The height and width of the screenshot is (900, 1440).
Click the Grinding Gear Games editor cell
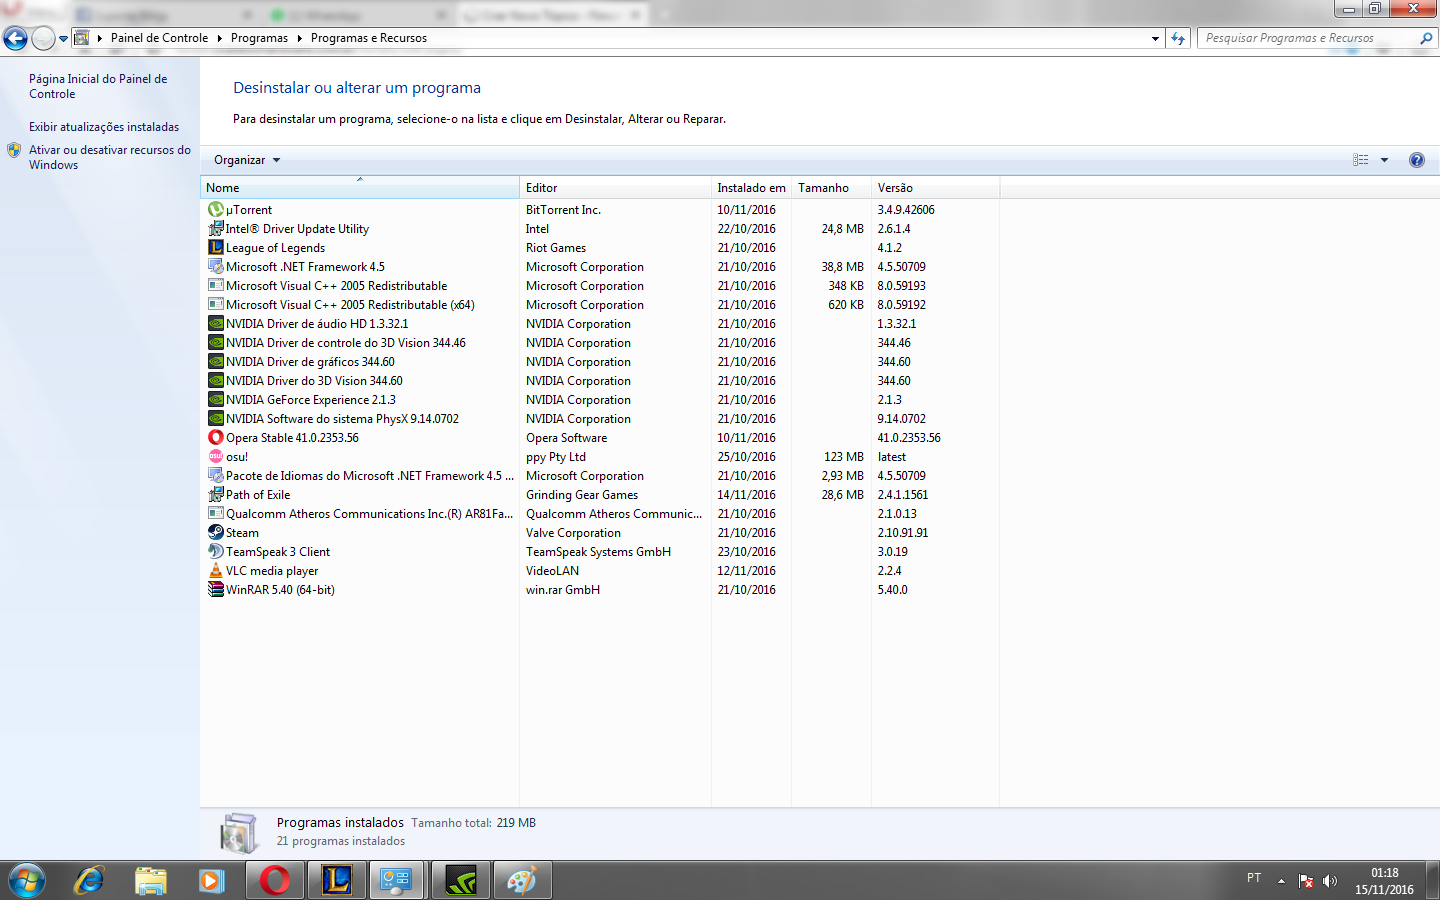coord(582,495)
